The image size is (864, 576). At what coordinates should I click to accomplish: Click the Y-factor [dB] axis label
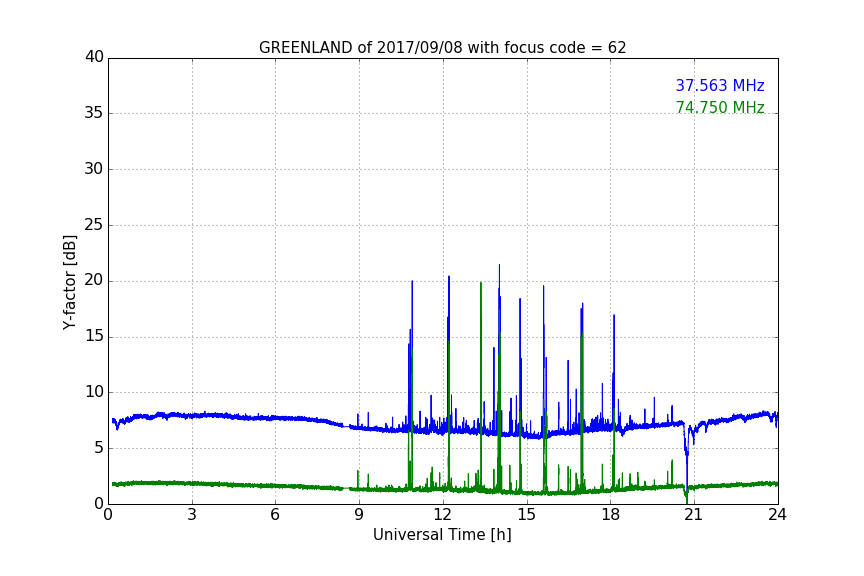[x=69, y=282]
